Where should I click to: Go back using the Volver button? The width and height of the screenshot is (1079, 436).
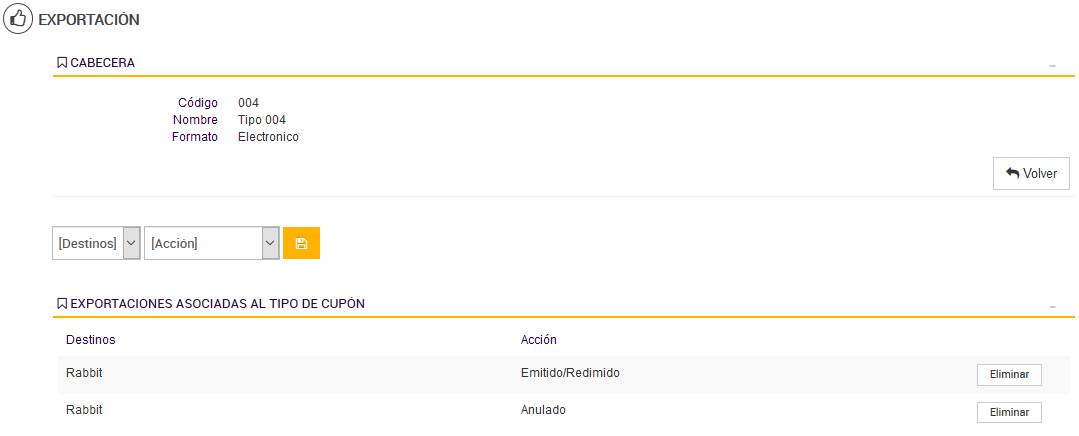pyautogui.click(x=1031, y=173)
